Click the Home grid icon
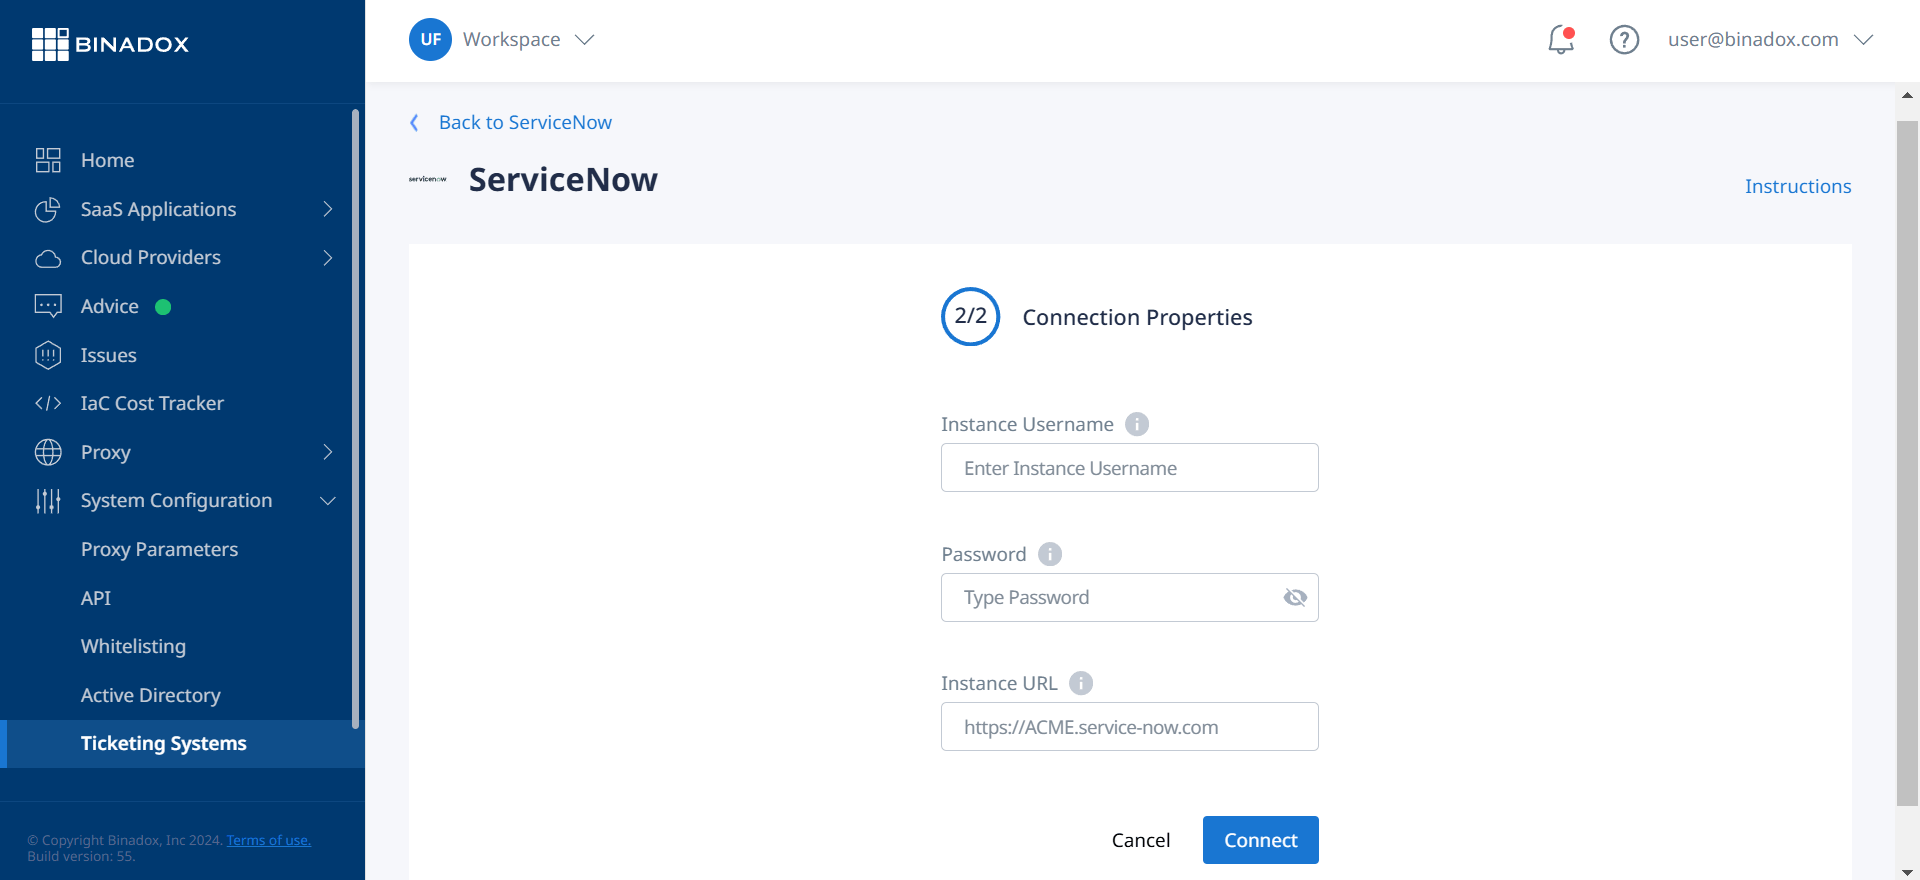Viewport: 1920px width, 880px height. click(48, 160)
